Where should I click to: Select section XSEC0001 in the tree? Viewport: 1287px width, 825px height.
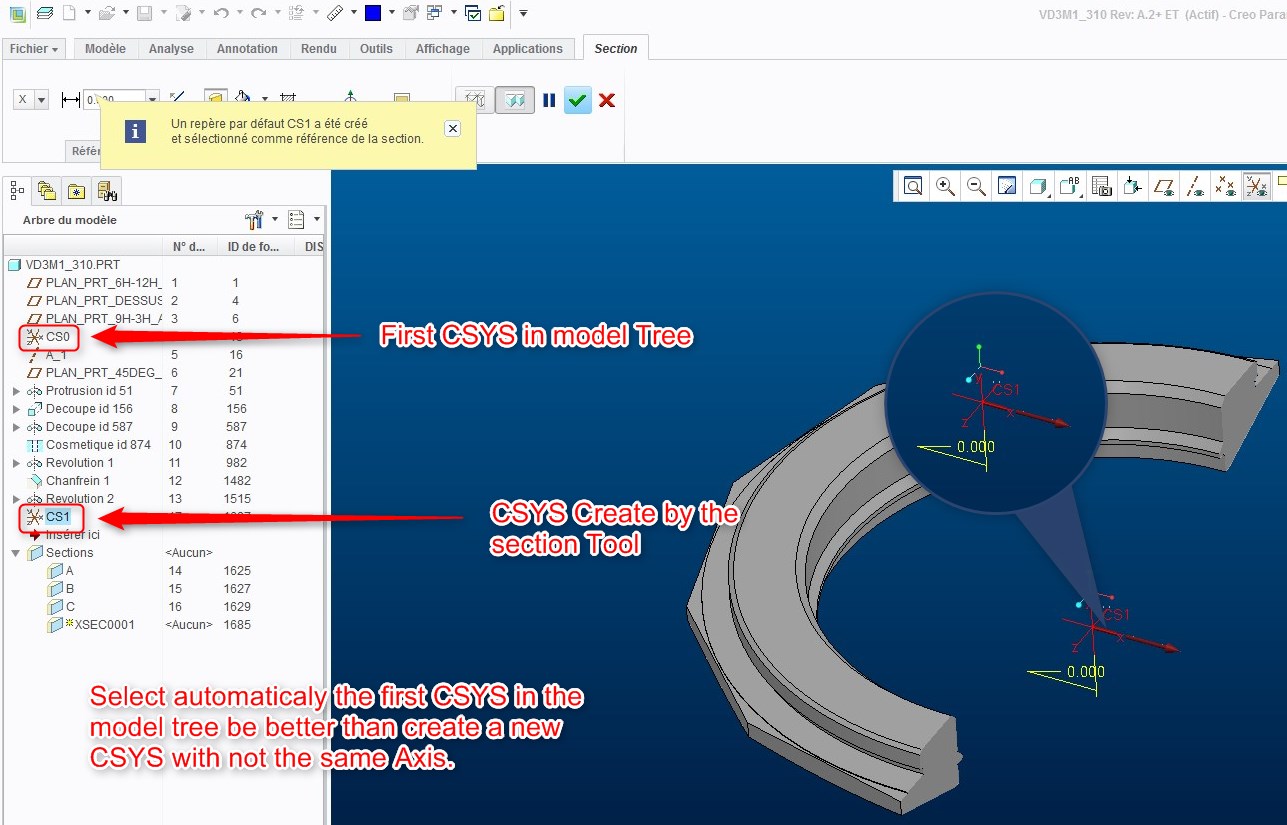(x=104, y=625)
